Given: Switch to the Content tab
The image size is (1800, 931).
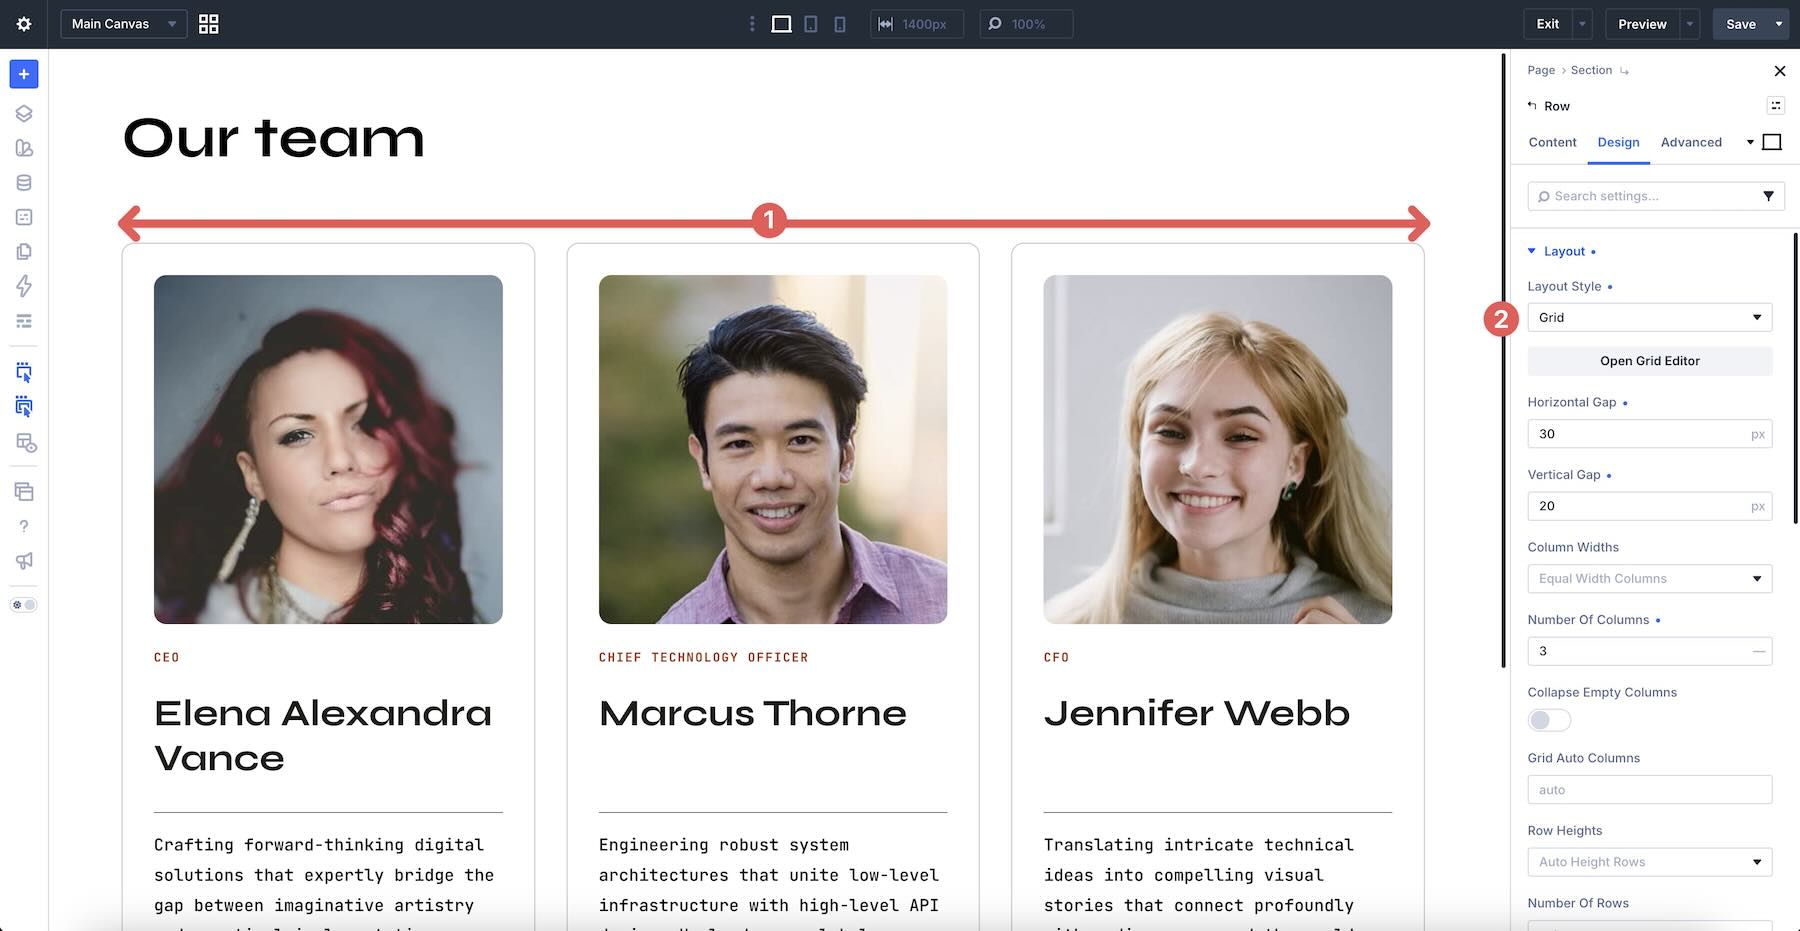Looking at the screenshot, I should (1552, 142).
